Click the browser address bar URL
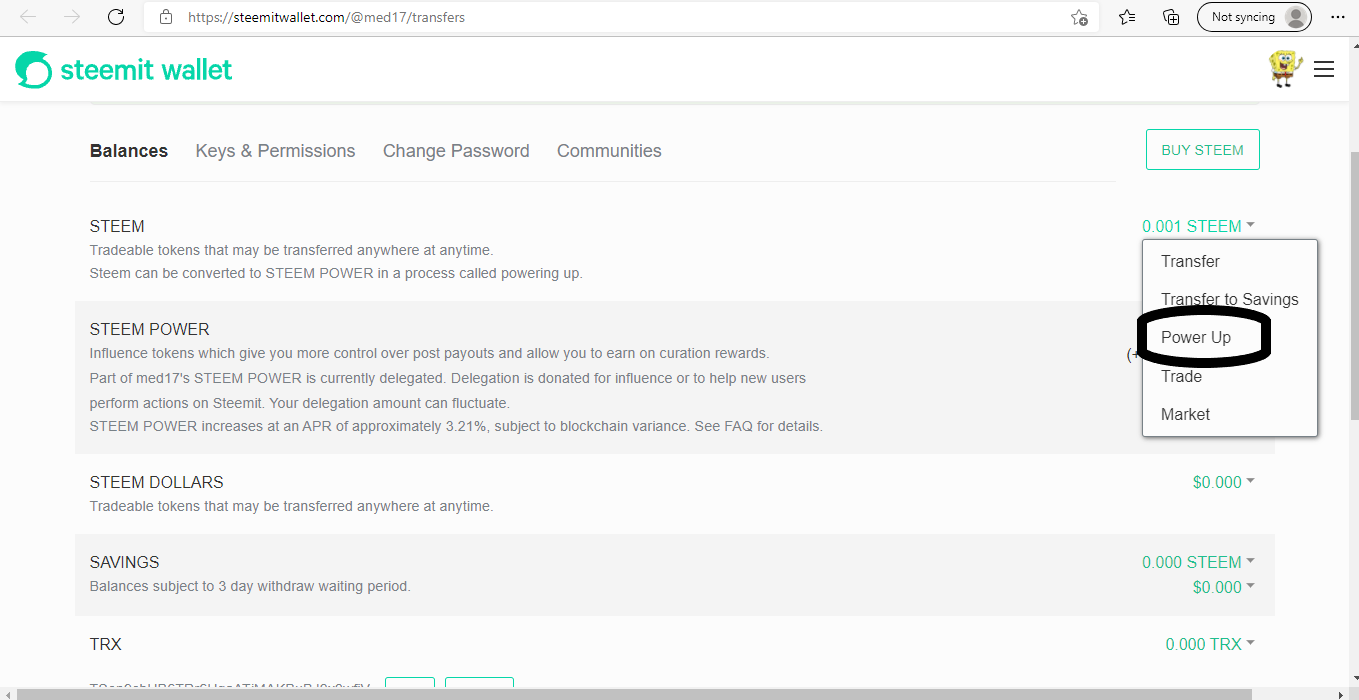Image resolution: width=1359 pixels, height=700 pixels. coord(600,17)
